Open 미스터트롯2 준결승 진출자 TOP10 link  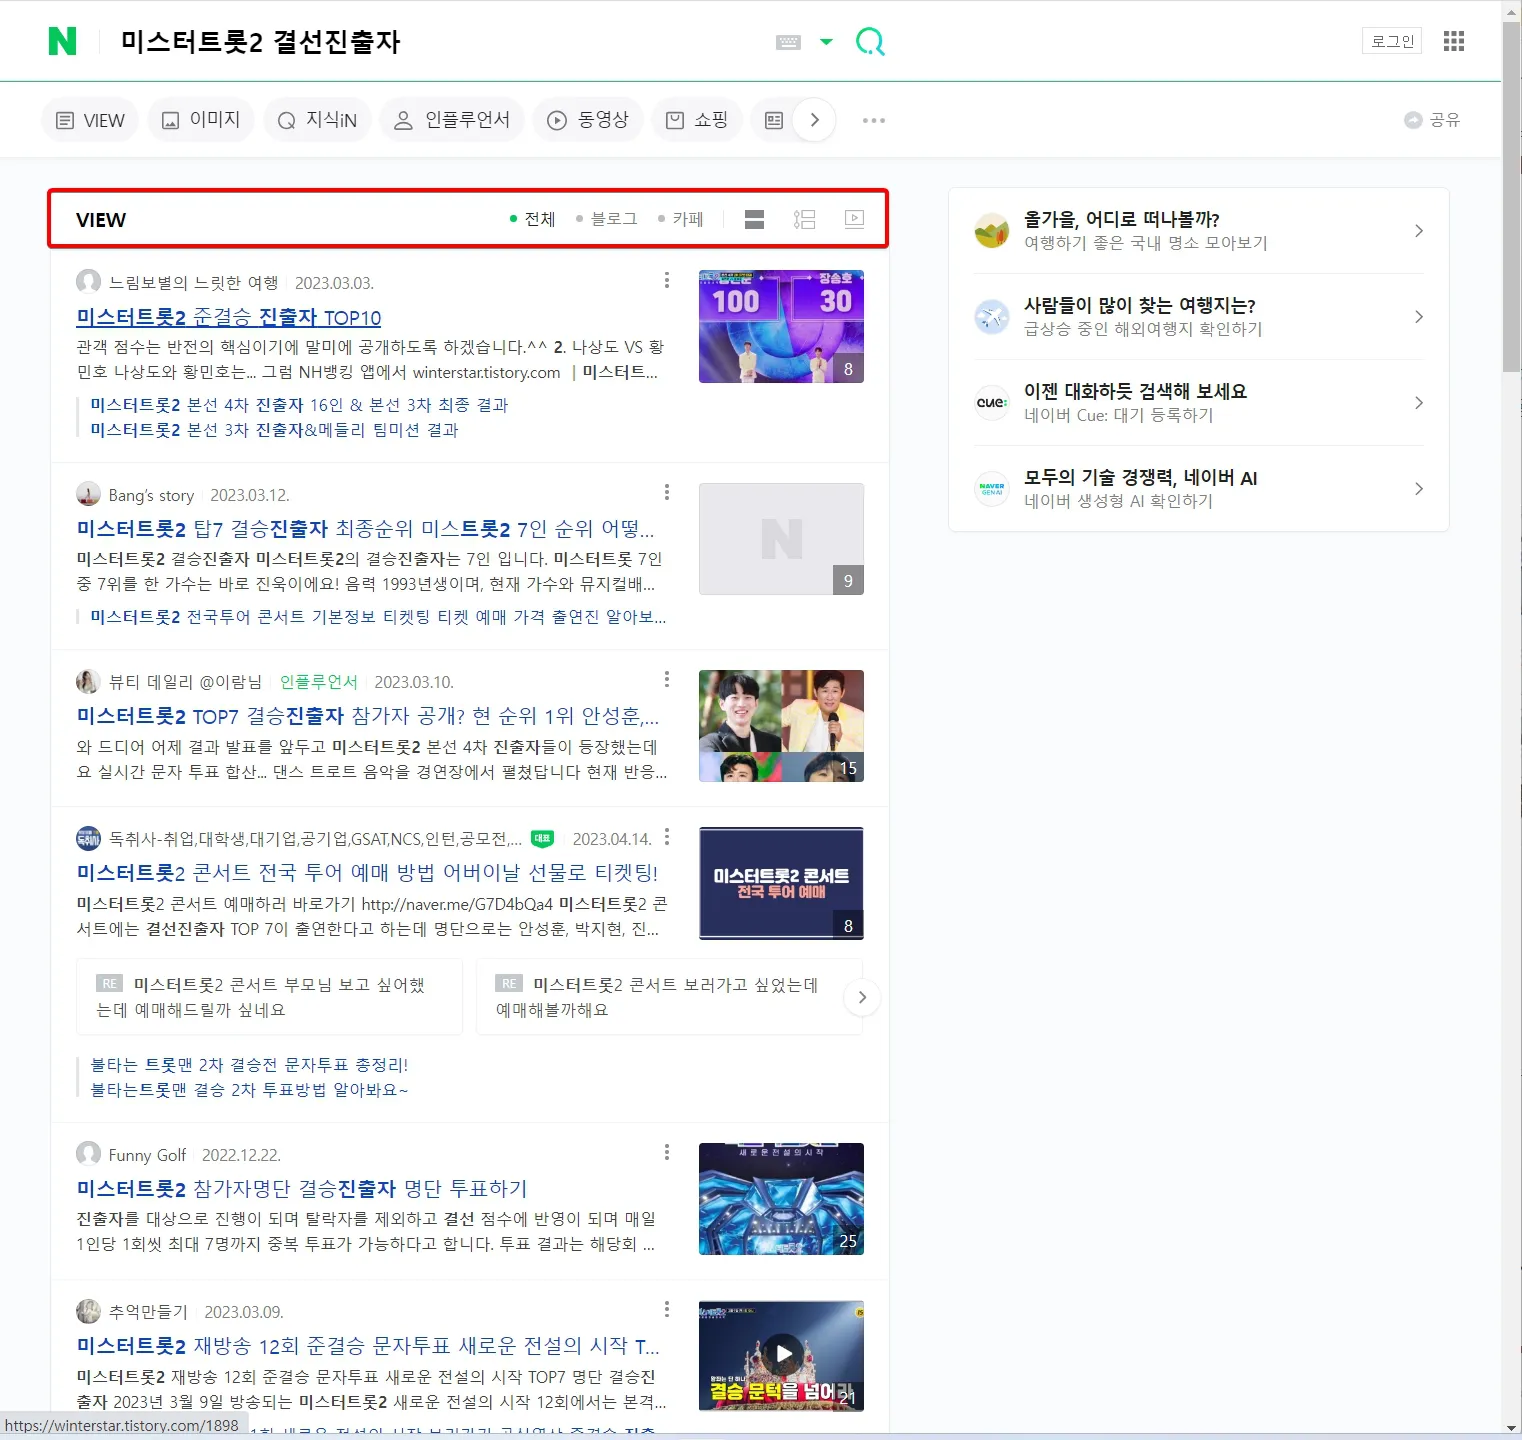pos(229,317)
